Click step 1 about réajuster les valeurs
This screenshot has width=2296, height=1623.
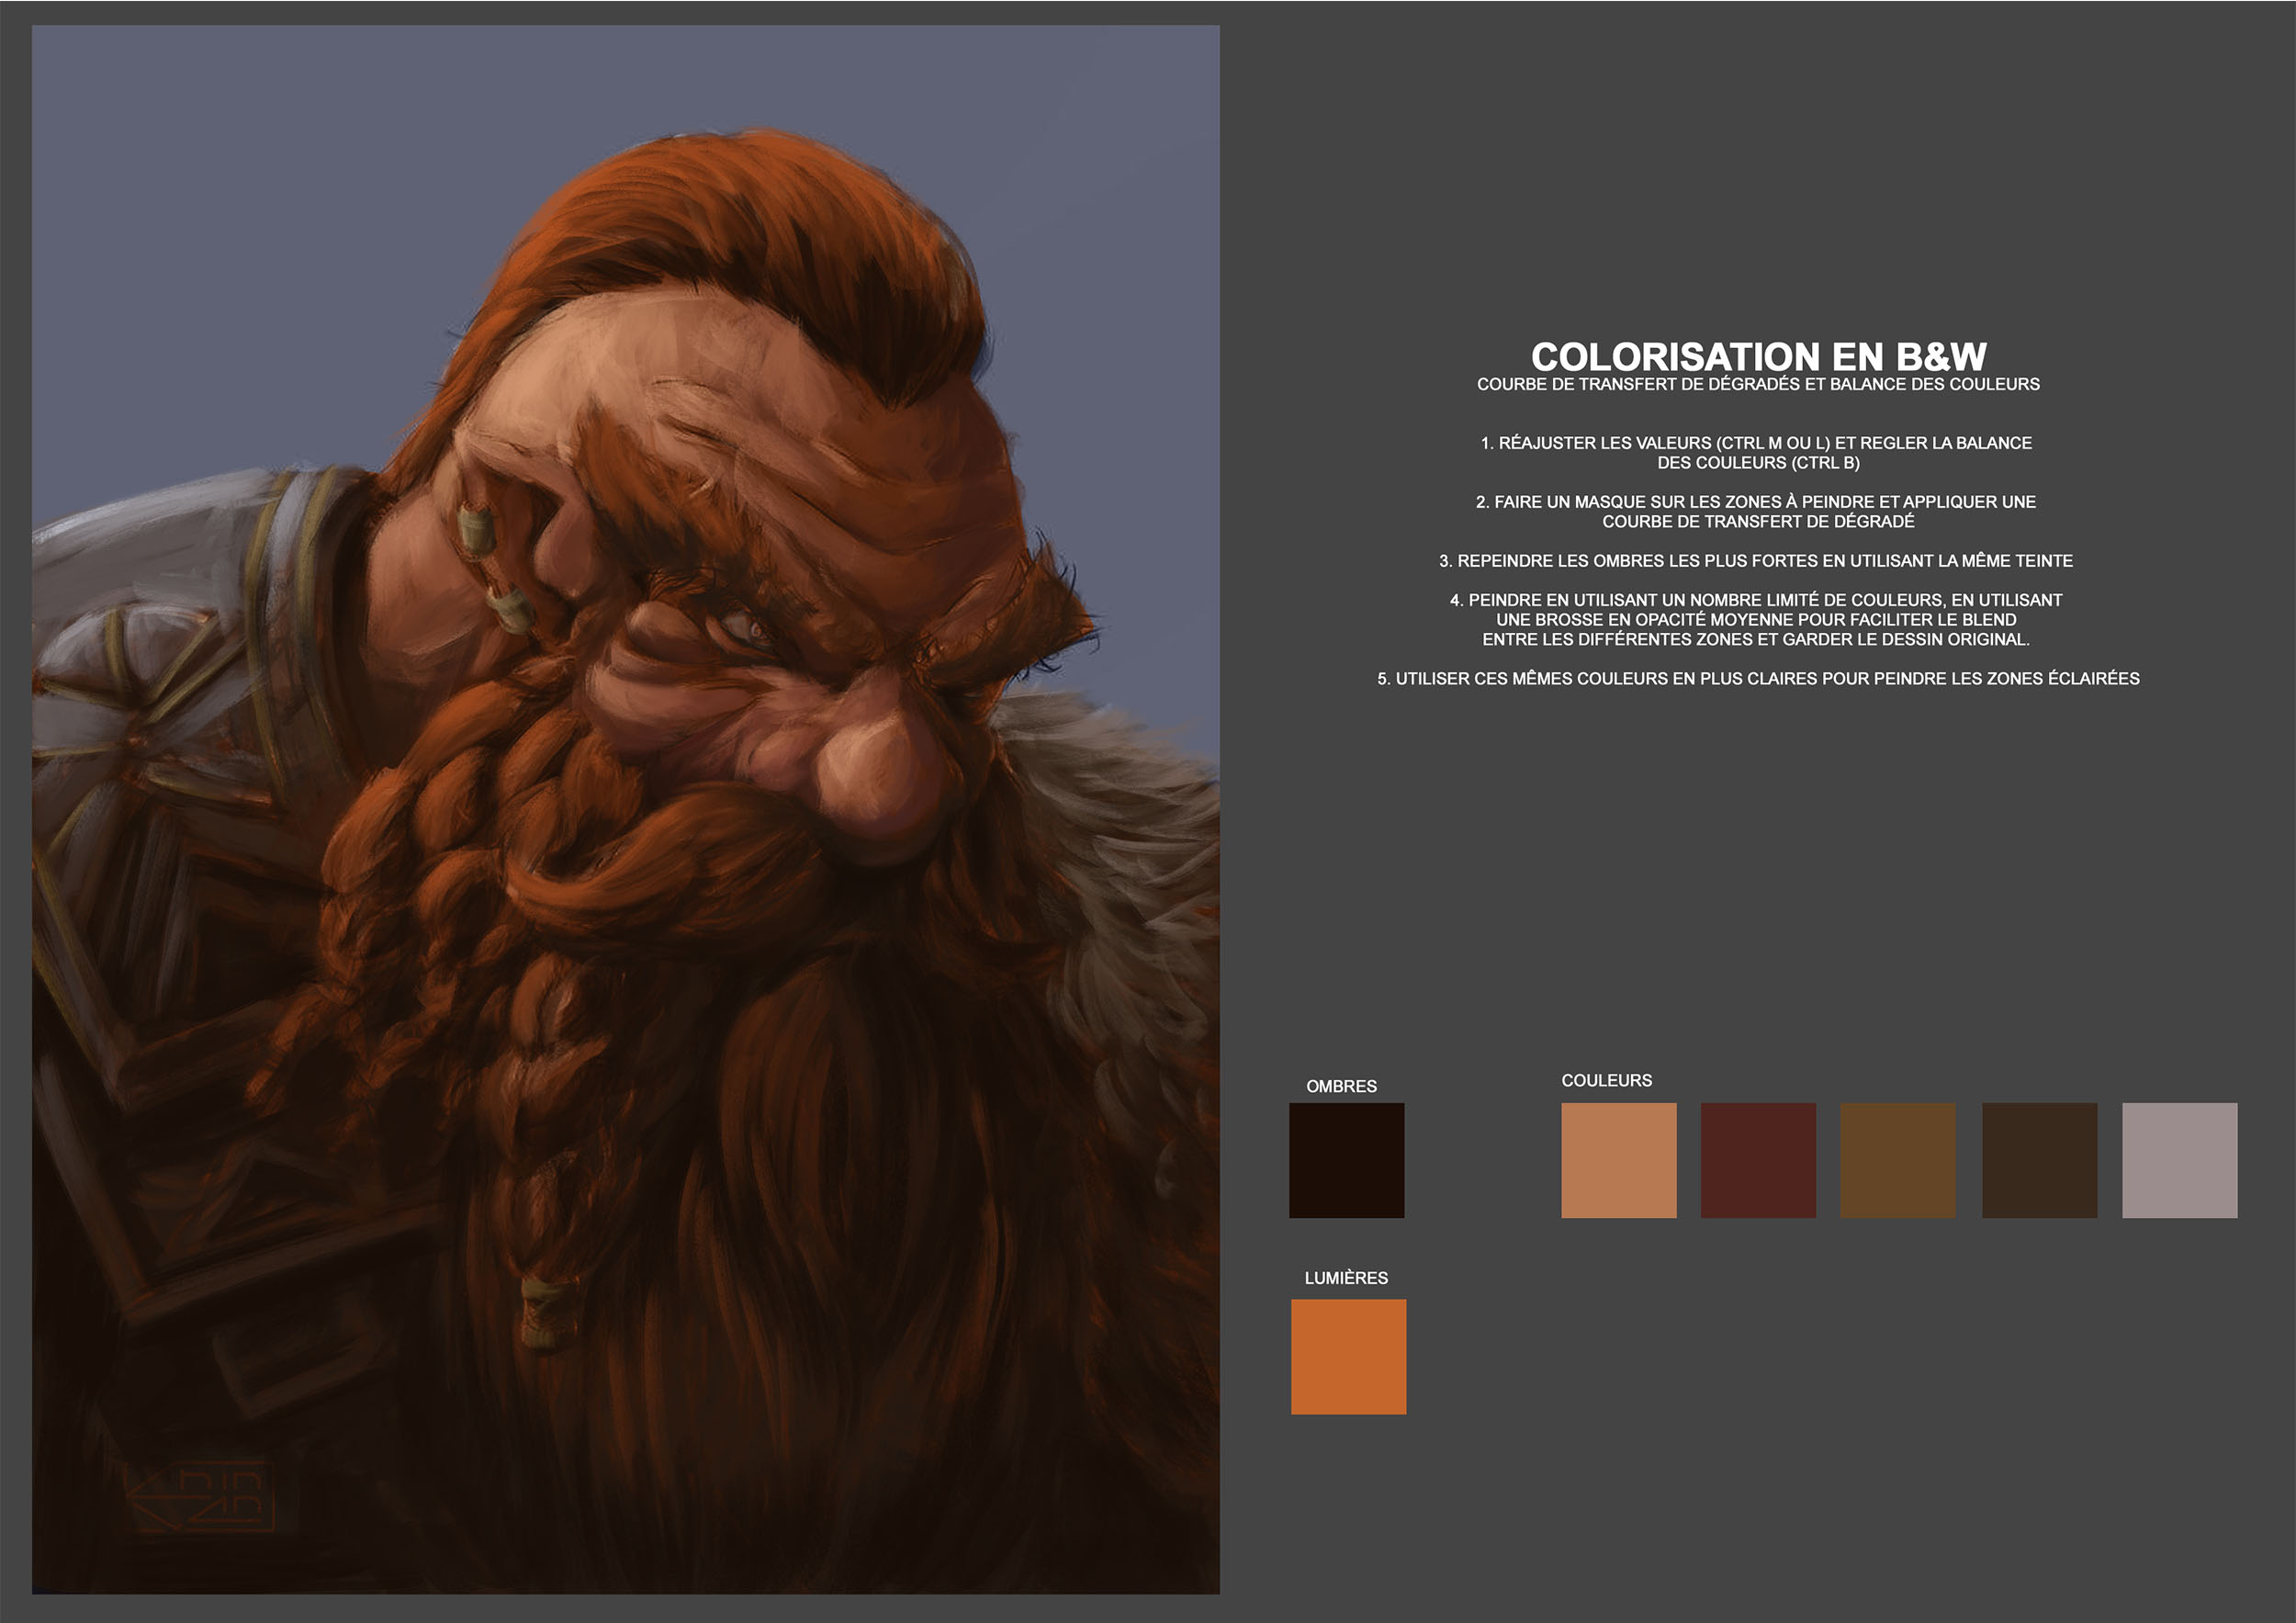pyautogui.click(x=1757, y=453)
